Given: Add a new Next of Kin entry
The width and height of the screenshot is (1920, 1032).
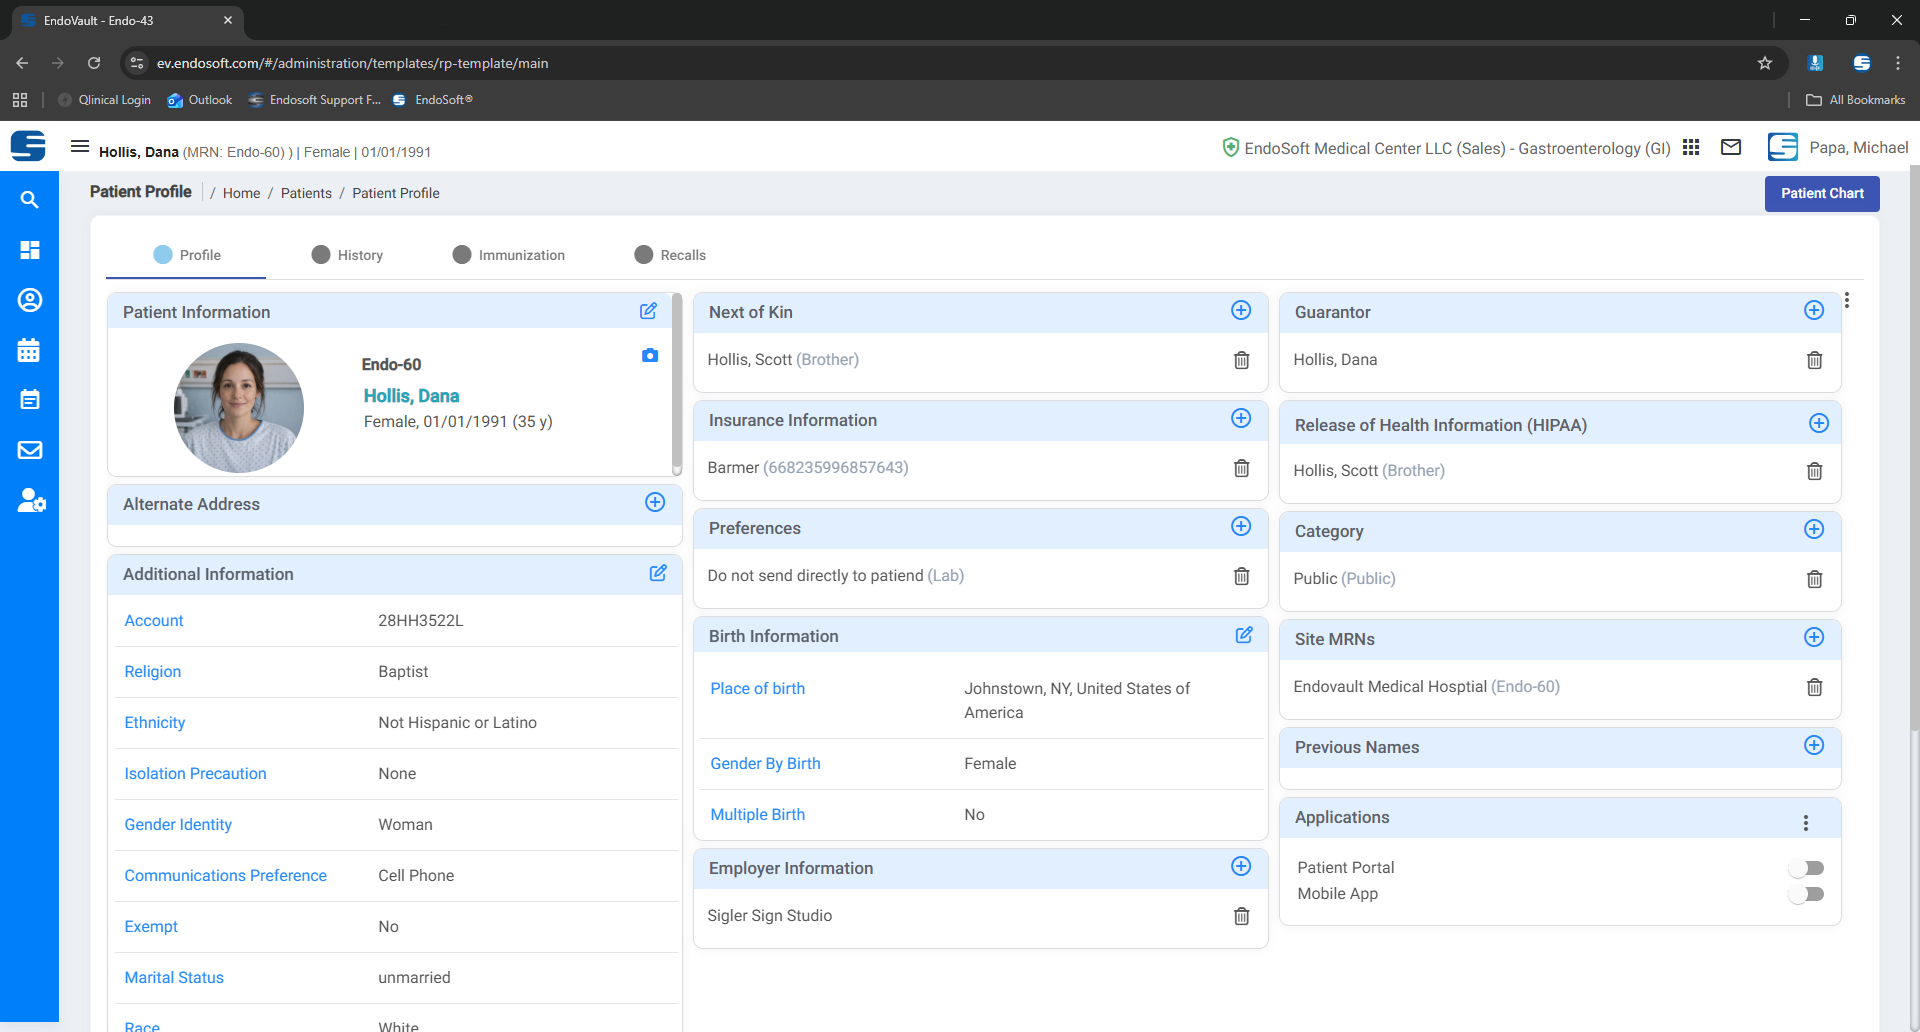Looking at the screenshot, I should pyautogui.click(x=1240, y=311).
